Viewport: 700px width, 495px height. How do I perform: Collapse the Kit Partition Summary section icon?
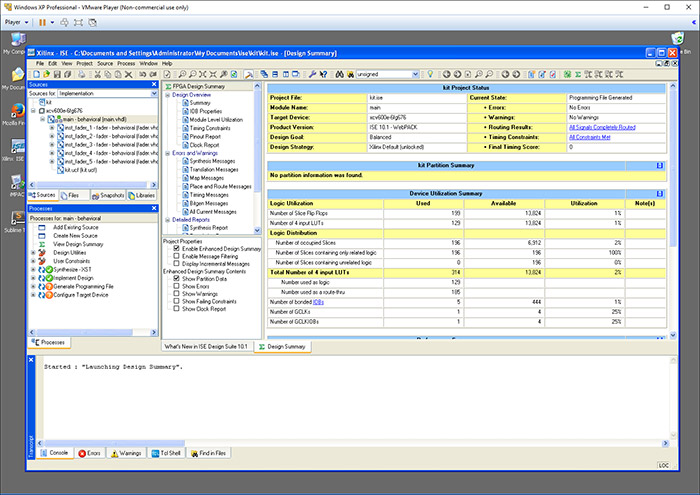point(659,166)
